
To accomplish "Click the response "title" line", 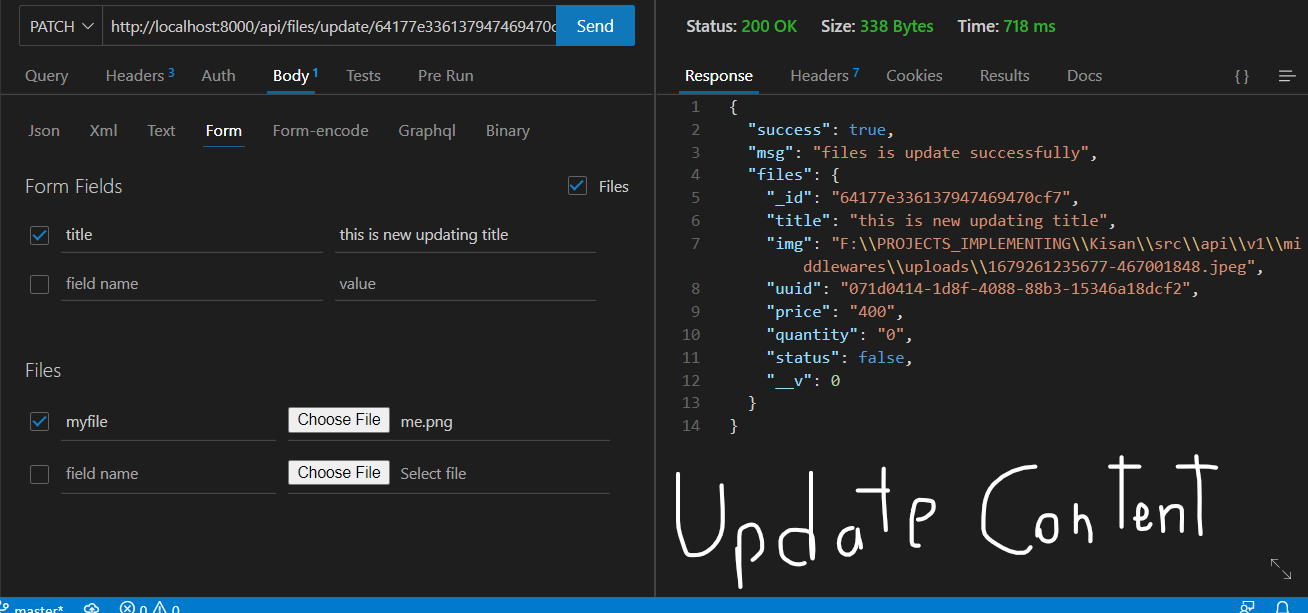I will pos(940,220).
